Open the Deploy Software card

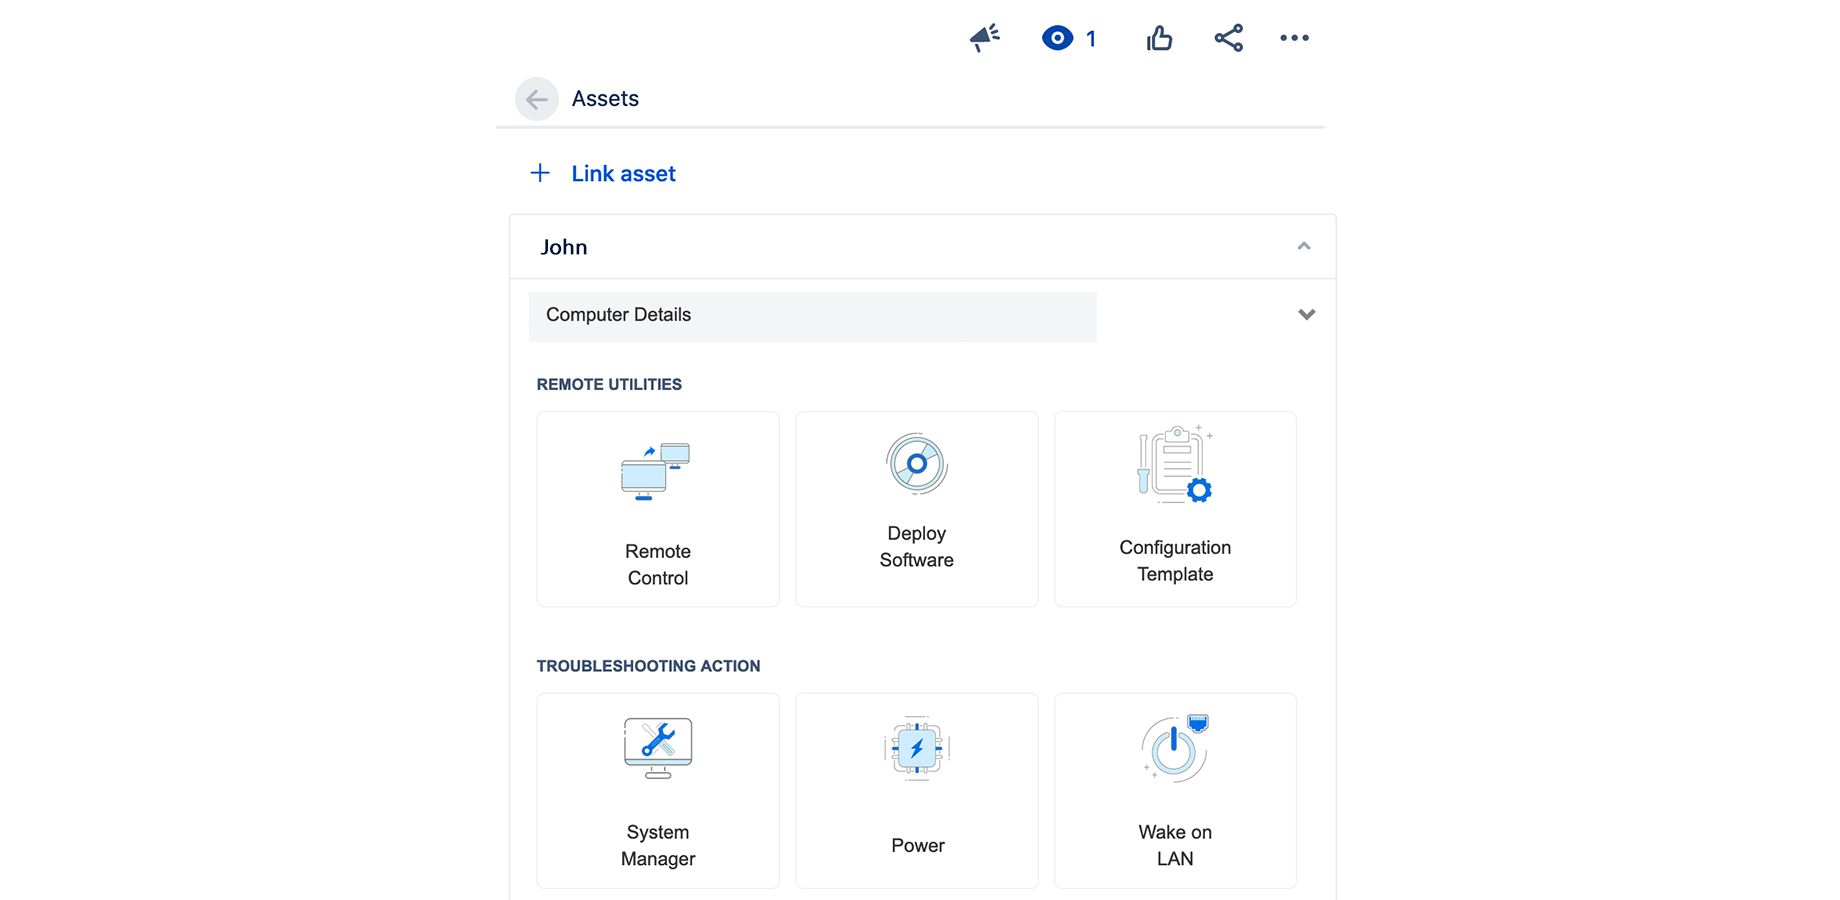coord(917,509)
